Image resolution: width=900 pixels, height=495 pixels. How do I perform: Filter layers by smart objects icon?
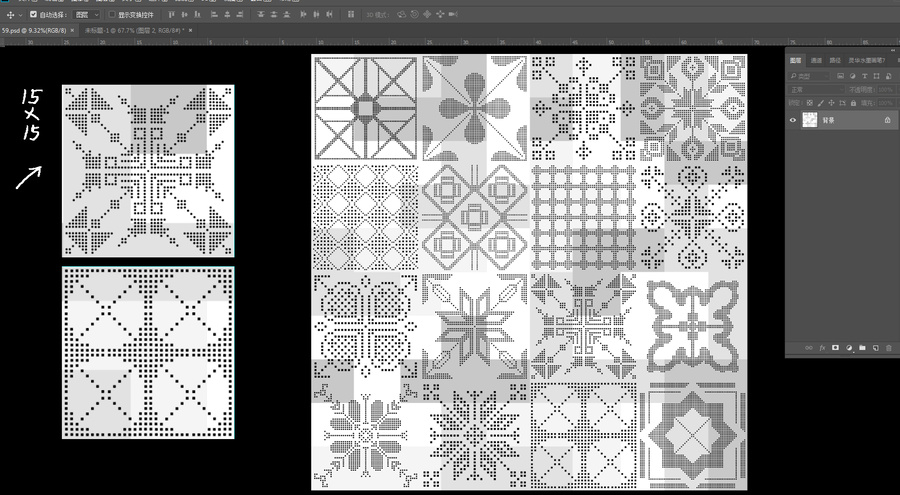[889, 76]
